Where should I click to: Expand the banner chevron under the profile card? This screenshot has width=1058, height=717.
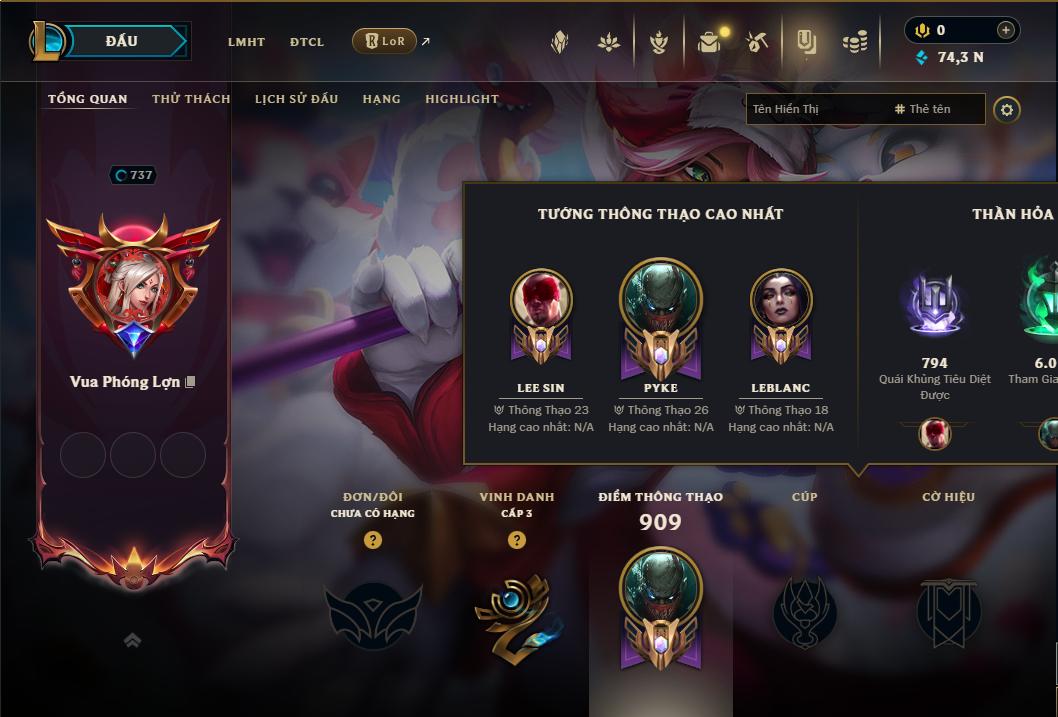[133, 640]
